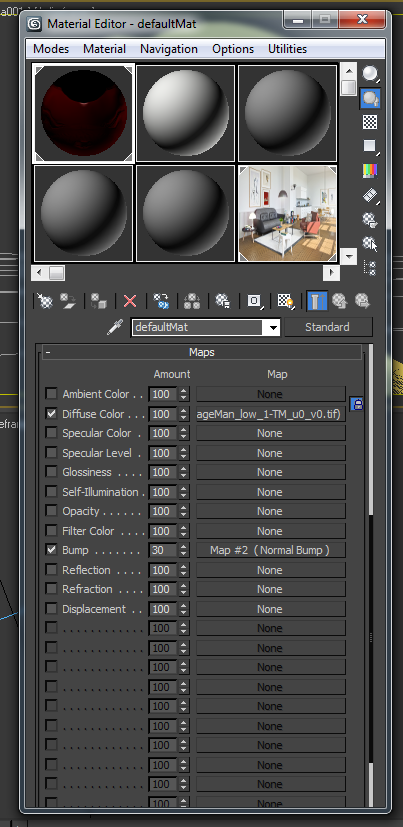Click the Ambient Color None map button
Image resolution: width=403 pixels, height=827 pixels.
tap(271, 394)
